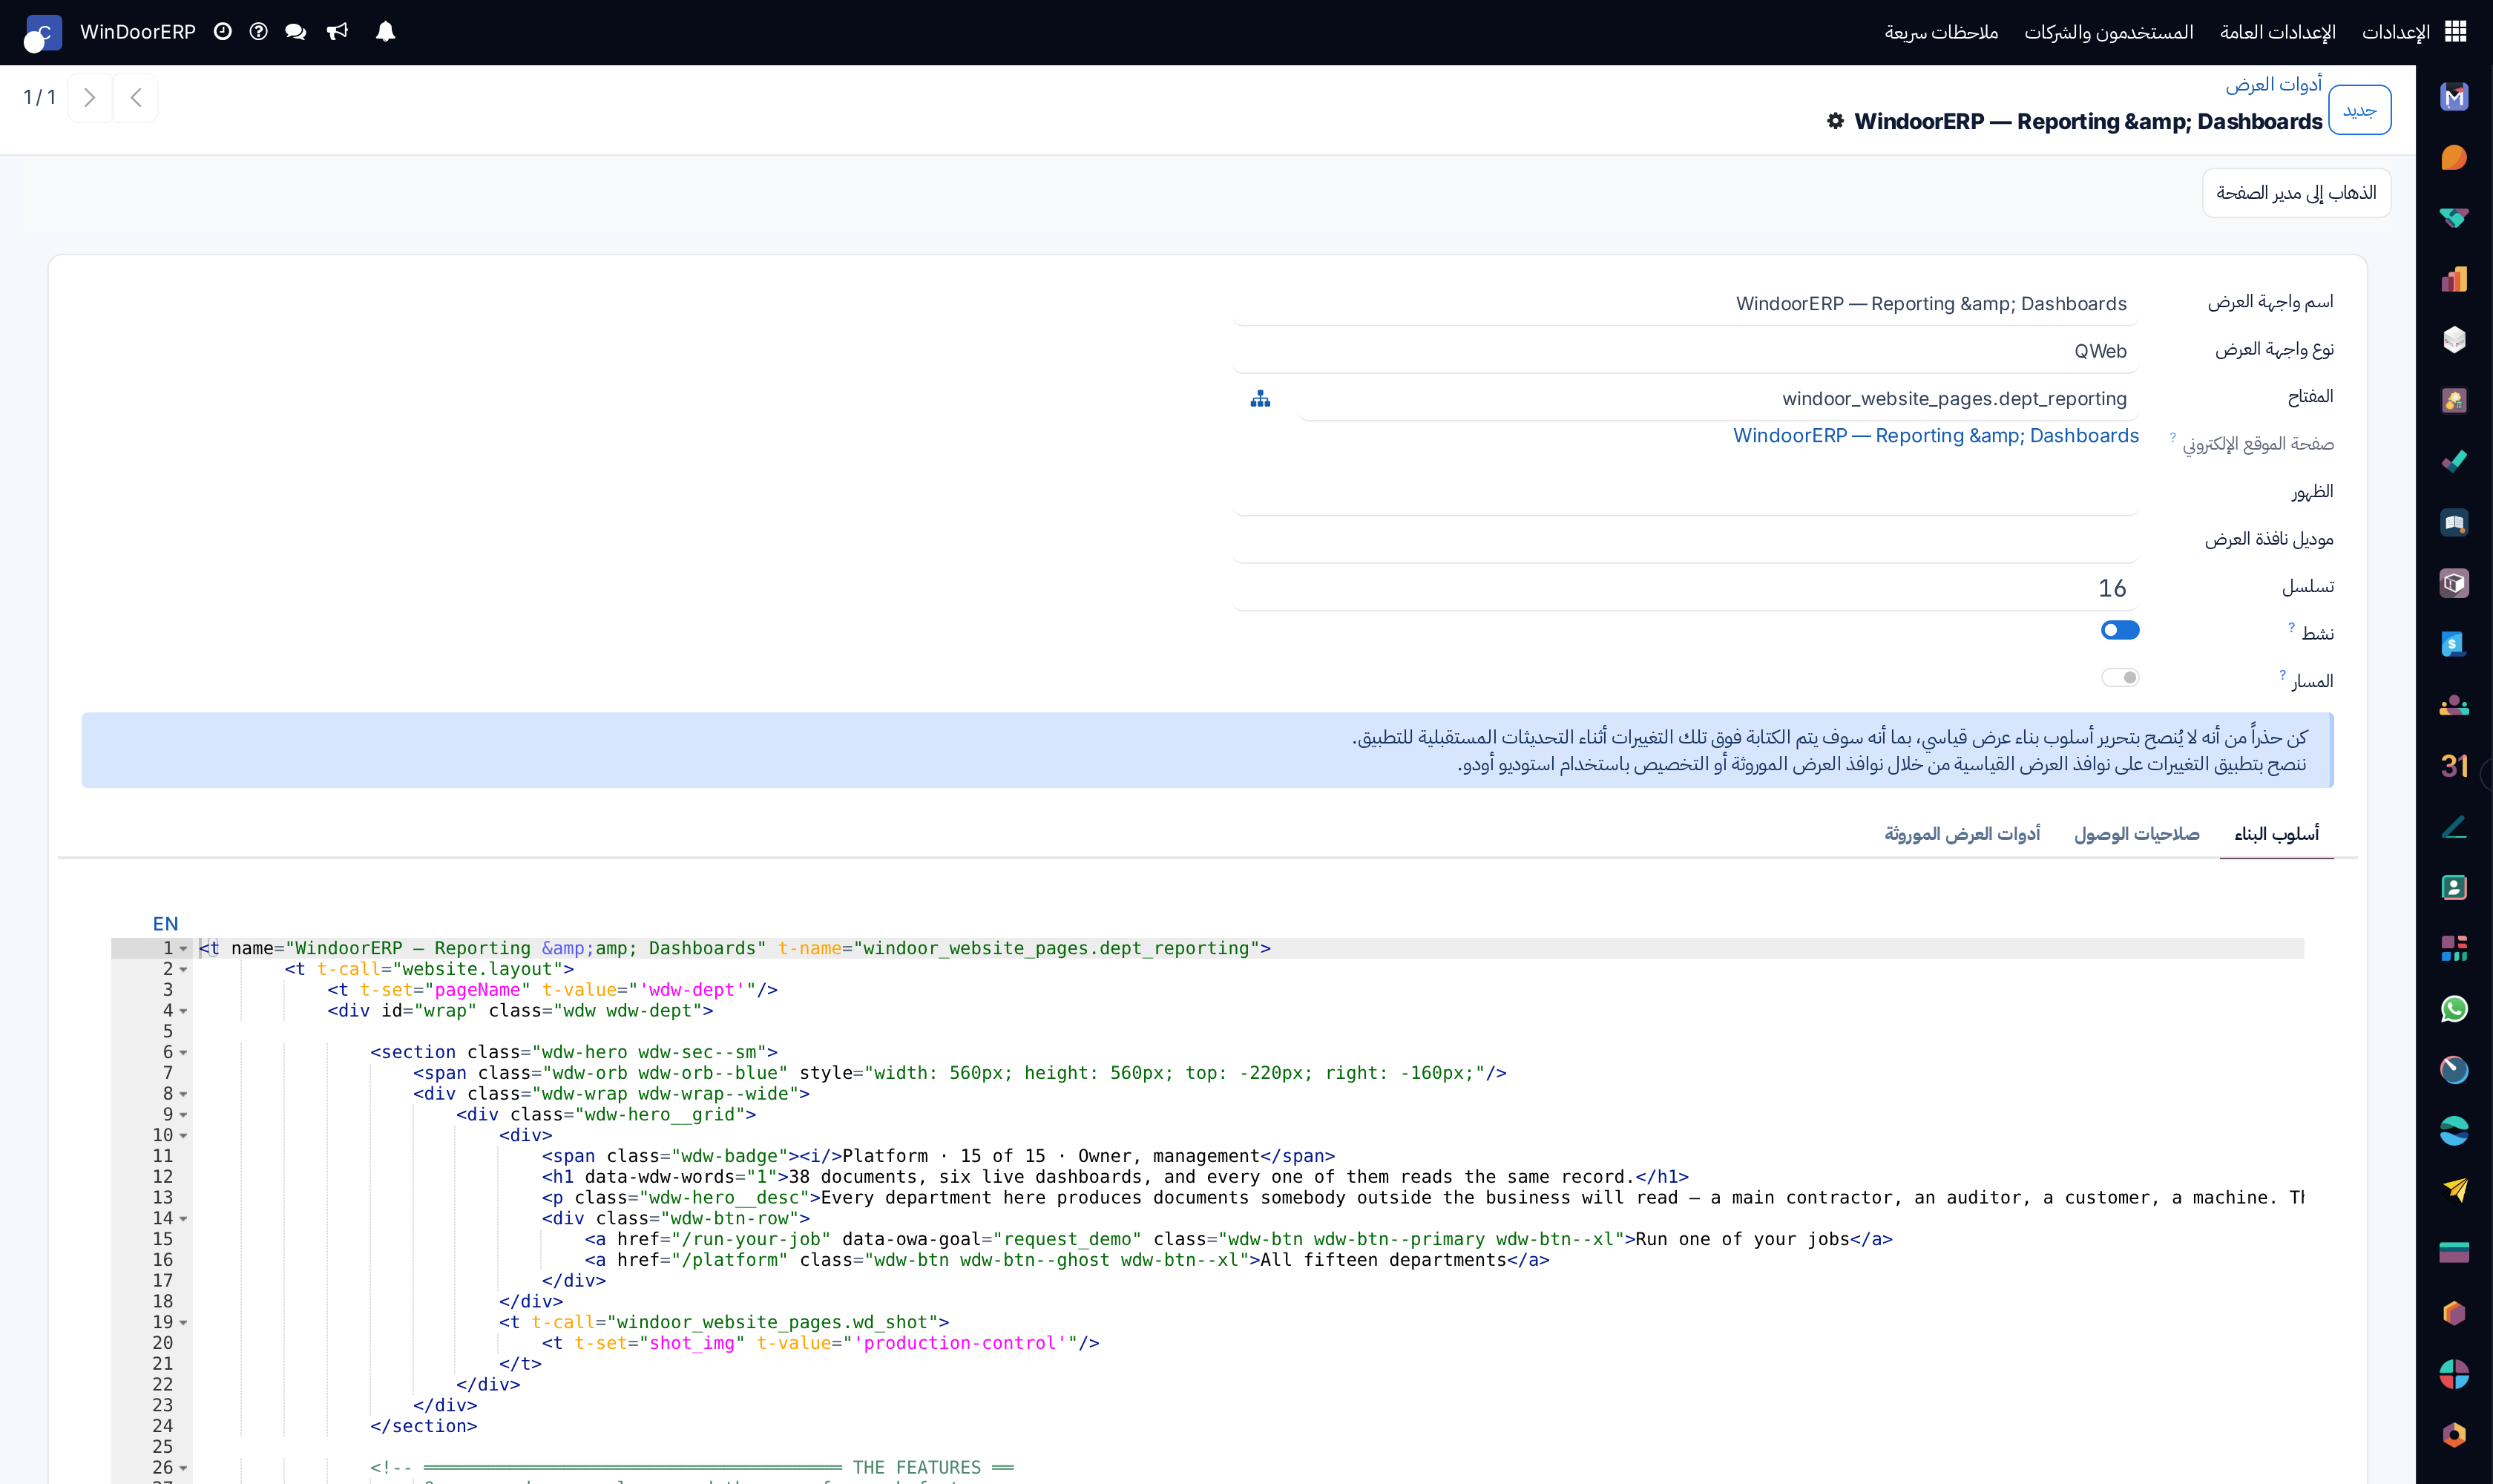This screenshot has height=1484, width=2493.
Task: Fold the section block at line 6
Action: click(x=184, y=1053)
